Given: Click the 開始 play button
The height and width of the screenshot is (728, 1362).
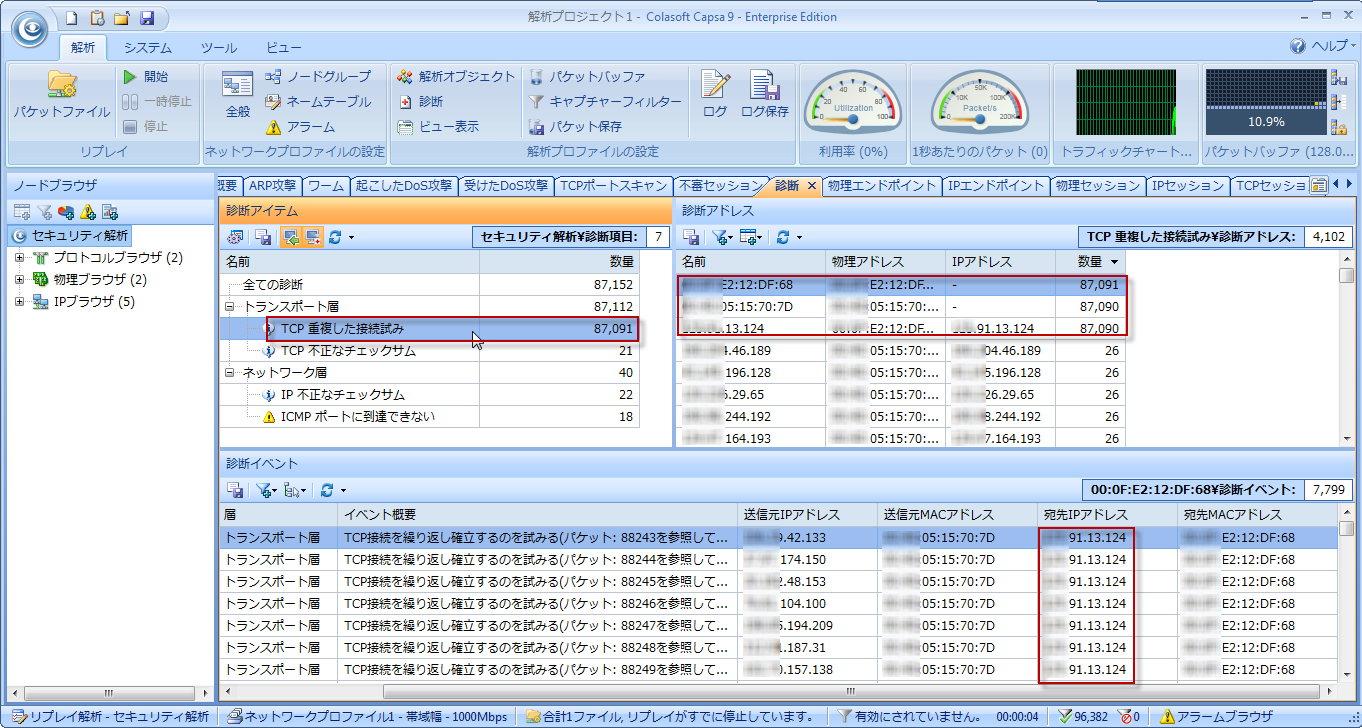Looking at the screenshot, I should [131, 76].
